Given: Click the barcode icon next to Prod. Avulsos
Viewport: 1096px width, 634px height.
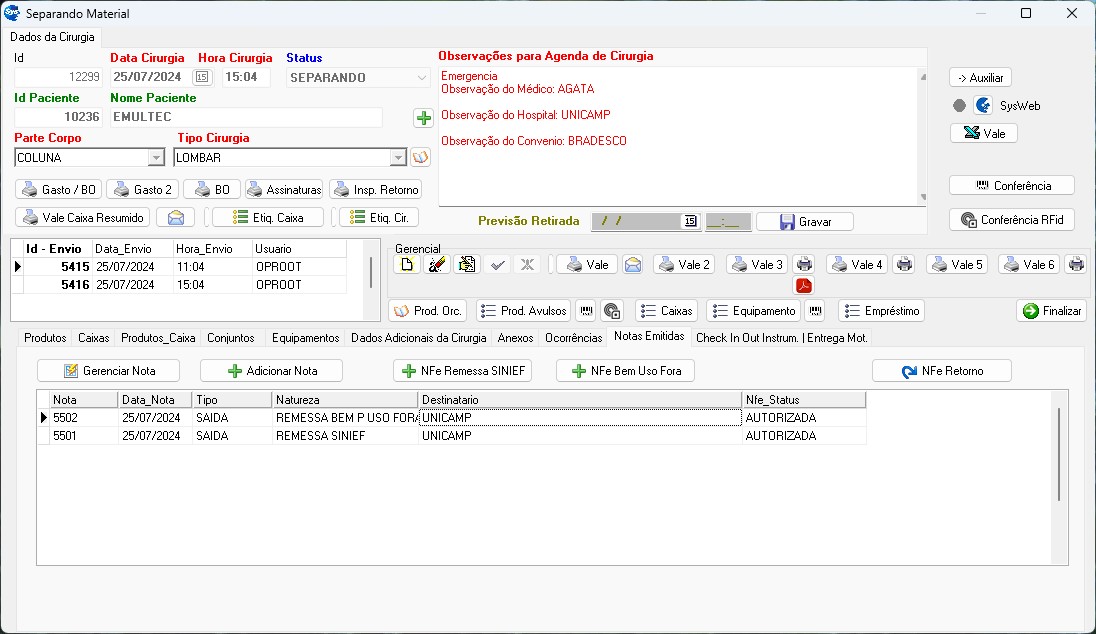Looking at the screenshot, I should click(x=587, y=311).
